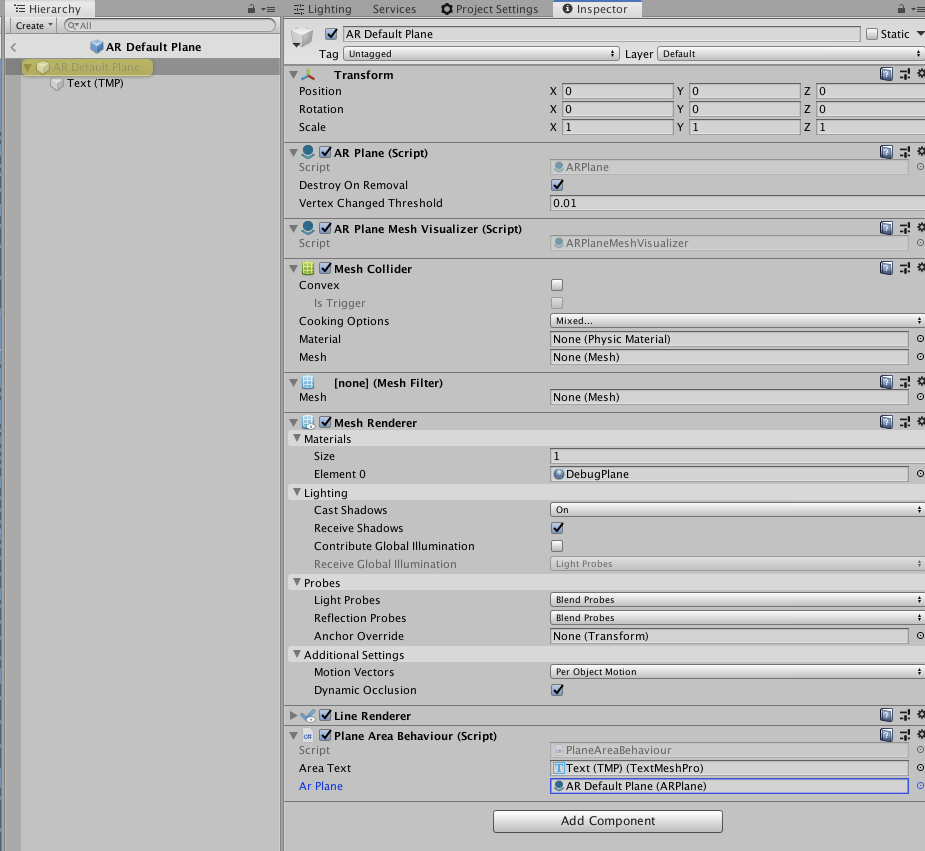The image size is (925, 851).
Task: Open help for AR Plane Mesh Visualizer
Action: [886, 228]
